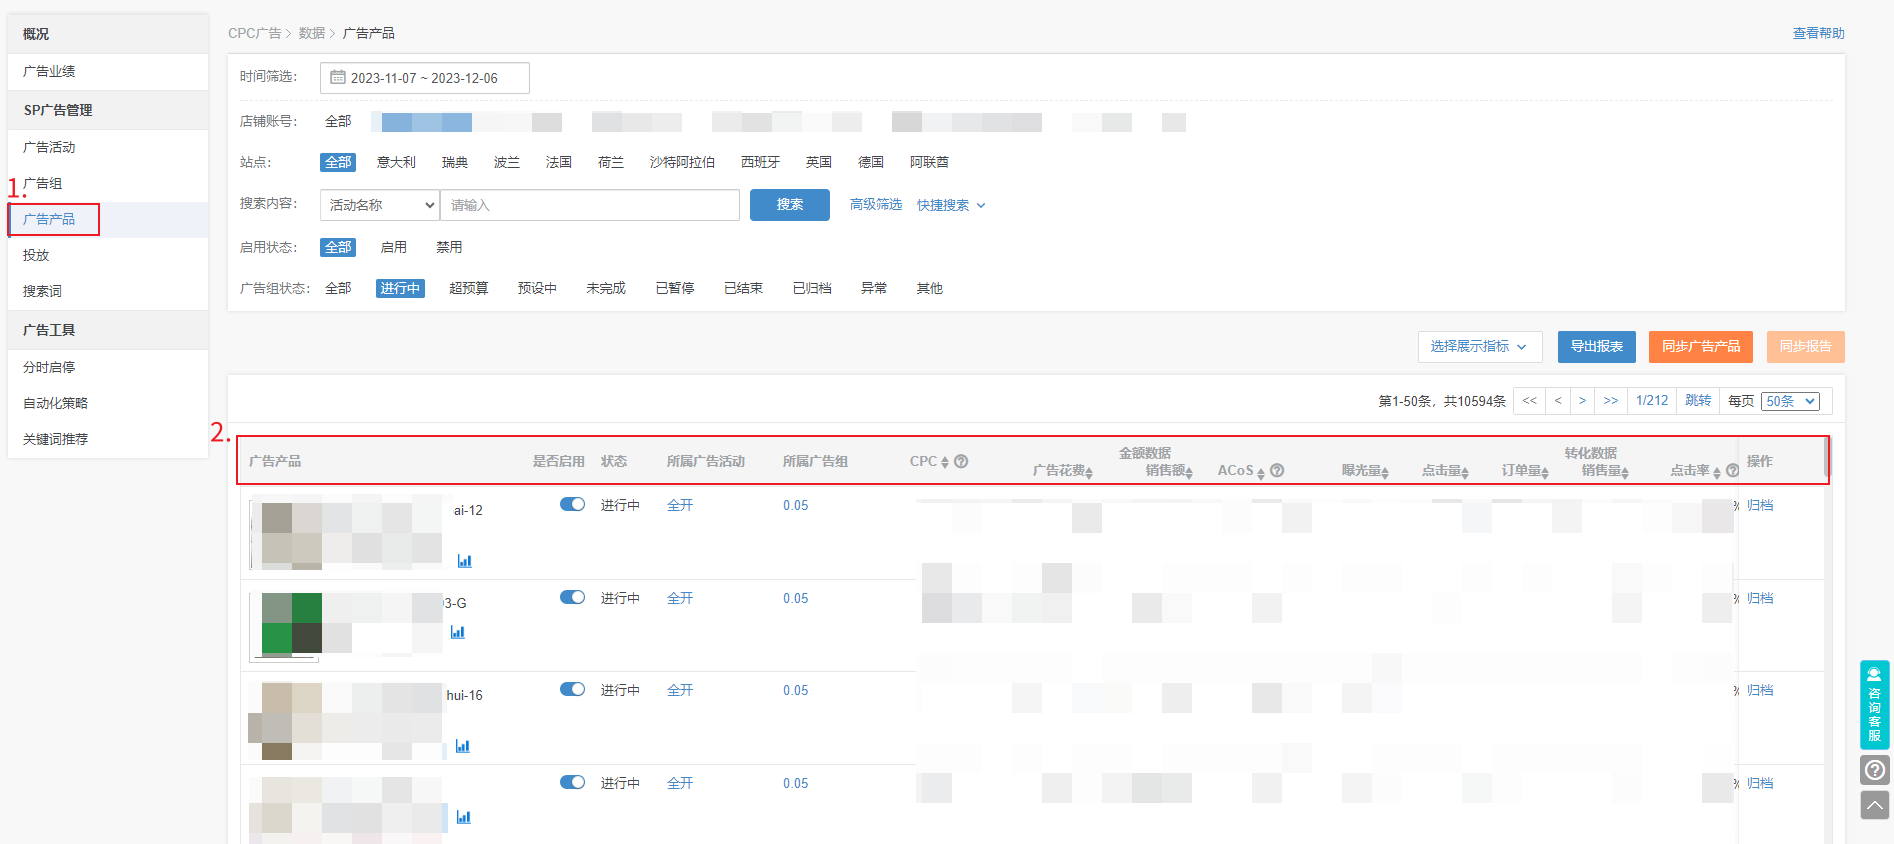Open the chart icon for product hui-16
Viewport: 1894px width, 844px height.
point(462,746)
